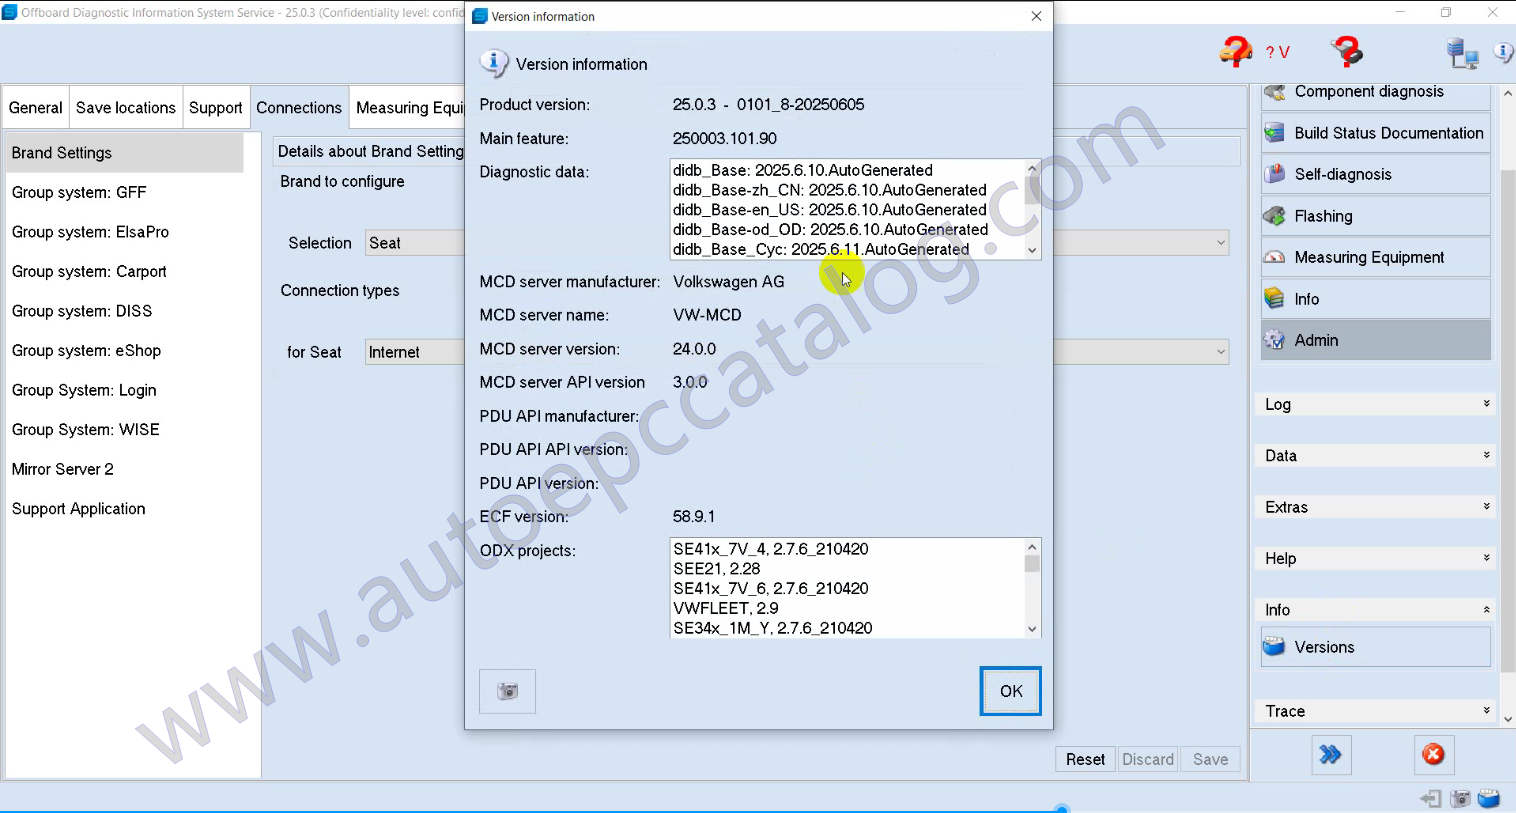Click the logout icon in status bar
1516x813 pixels.
click(x=1431, y=798)
